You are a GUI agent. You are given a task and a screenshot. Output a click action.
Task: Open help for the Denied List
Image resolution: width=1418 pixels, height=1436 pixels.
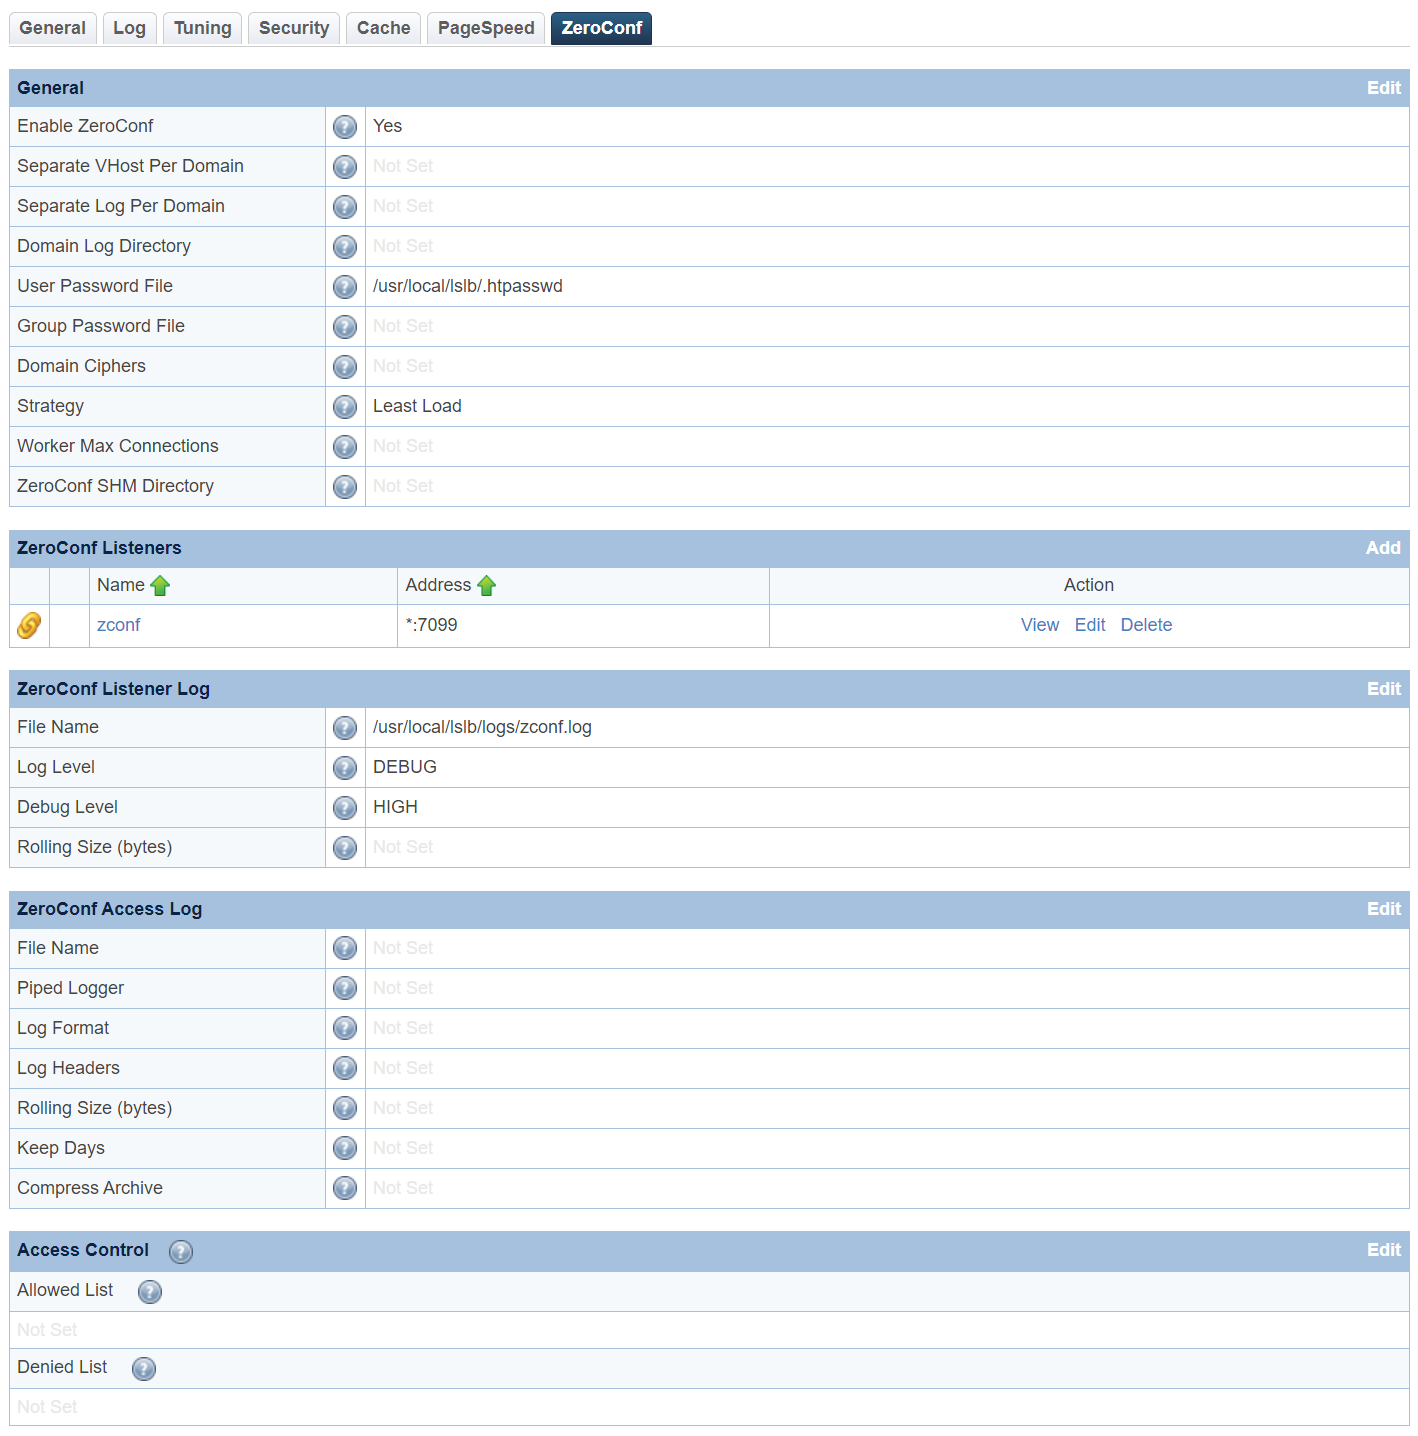144,1369
